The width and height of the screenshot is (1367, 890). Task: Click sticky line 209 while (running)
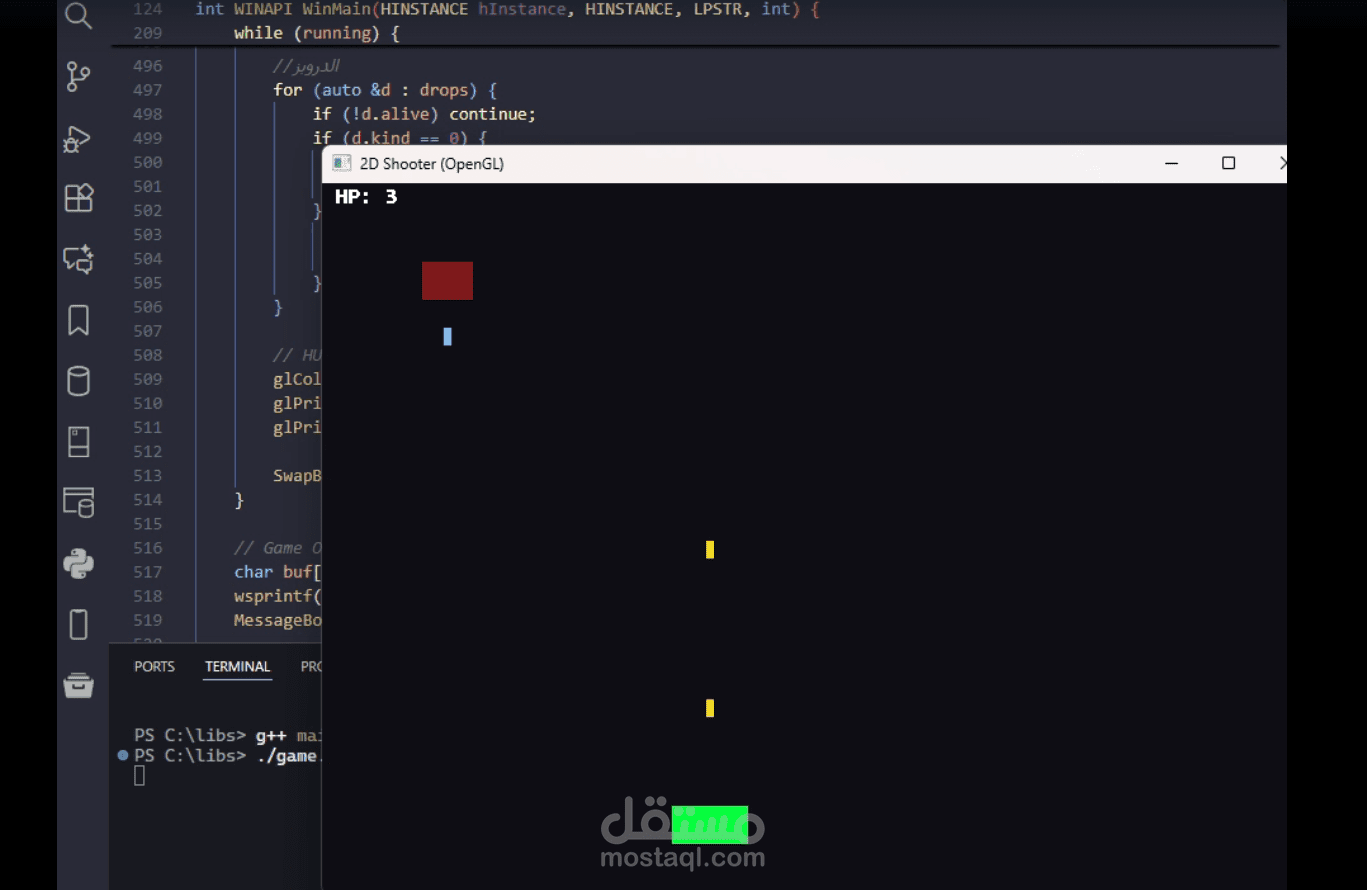(x=317, y=33)
